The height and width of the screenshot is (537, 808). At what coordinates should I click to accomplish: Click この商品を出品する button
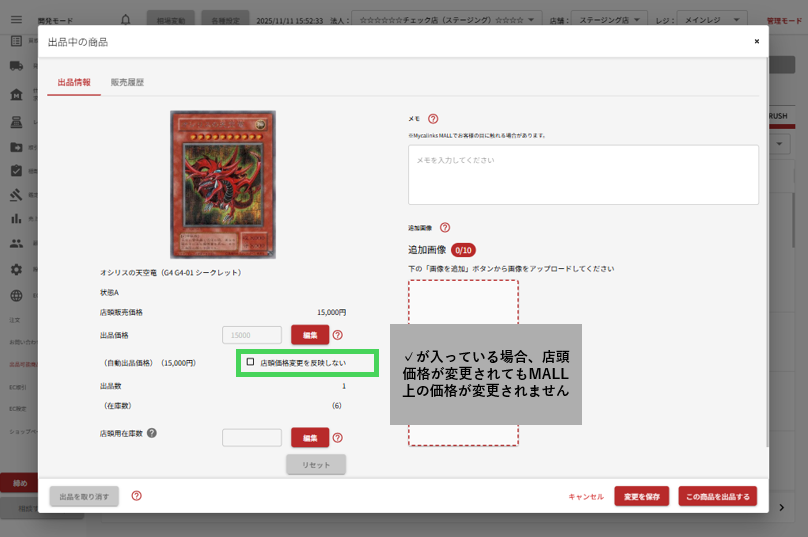click(x=717, y=496)
